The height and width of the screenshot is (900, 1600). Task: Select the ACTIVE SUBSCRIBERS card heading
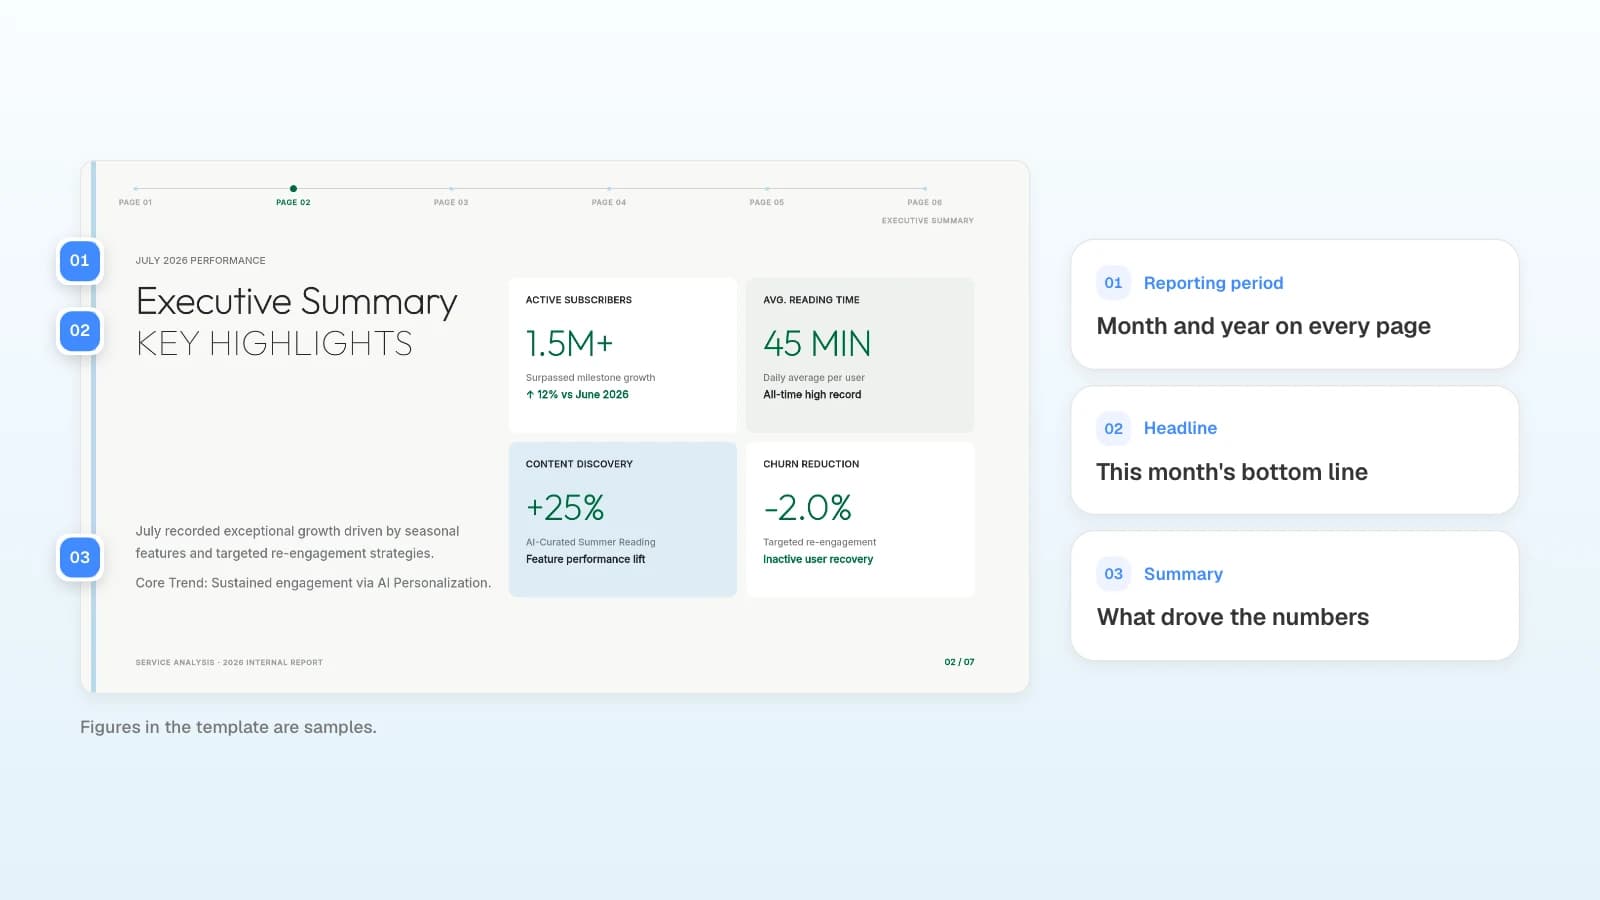coord(579,300)
